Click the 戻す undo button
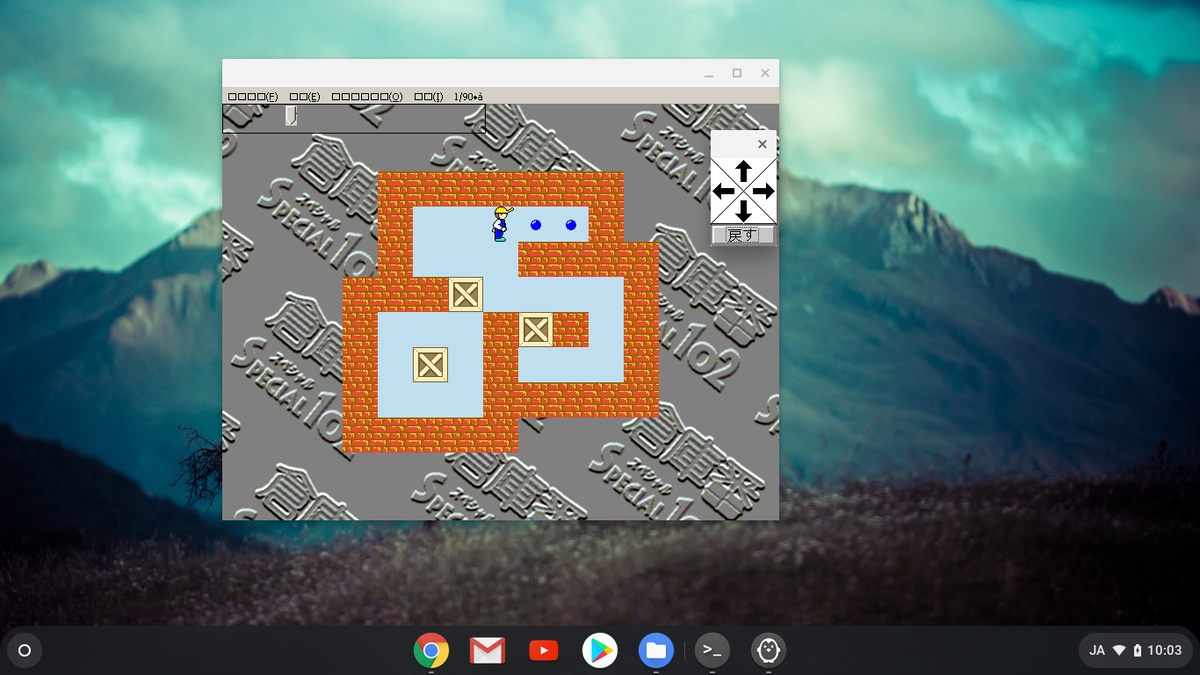The width and height of the screenshot is (1200, 675). pos(743,235)
